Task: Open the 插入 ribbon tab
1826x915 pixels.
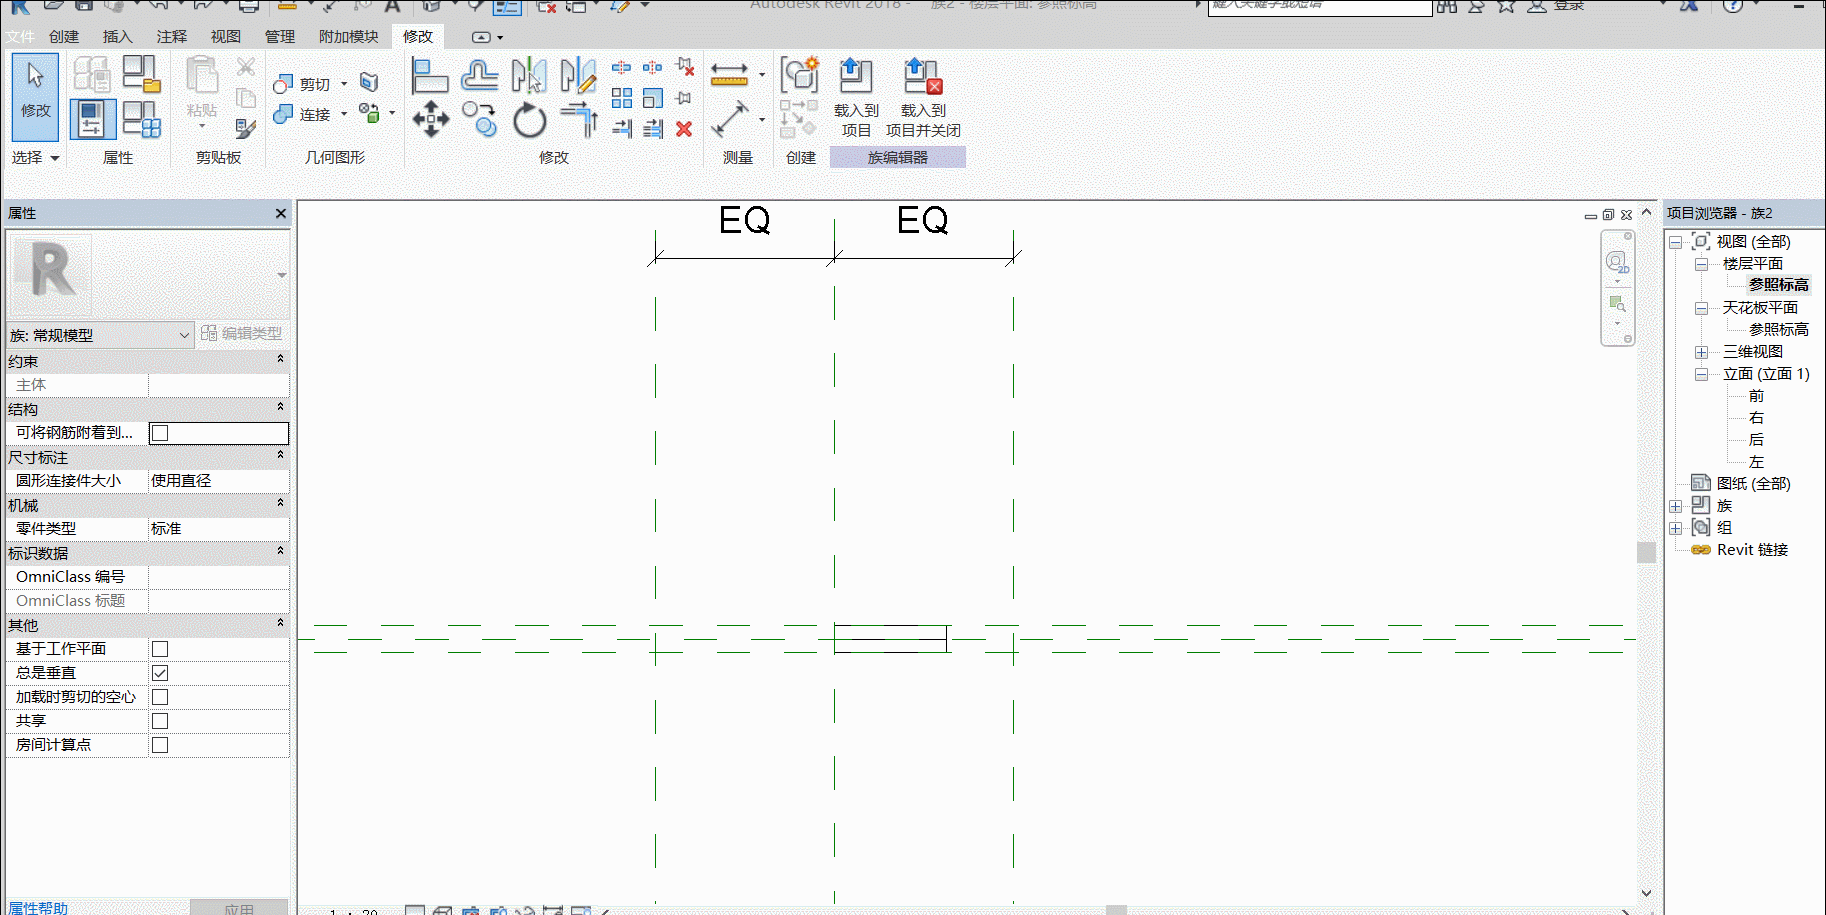Action: click(117, 37)
